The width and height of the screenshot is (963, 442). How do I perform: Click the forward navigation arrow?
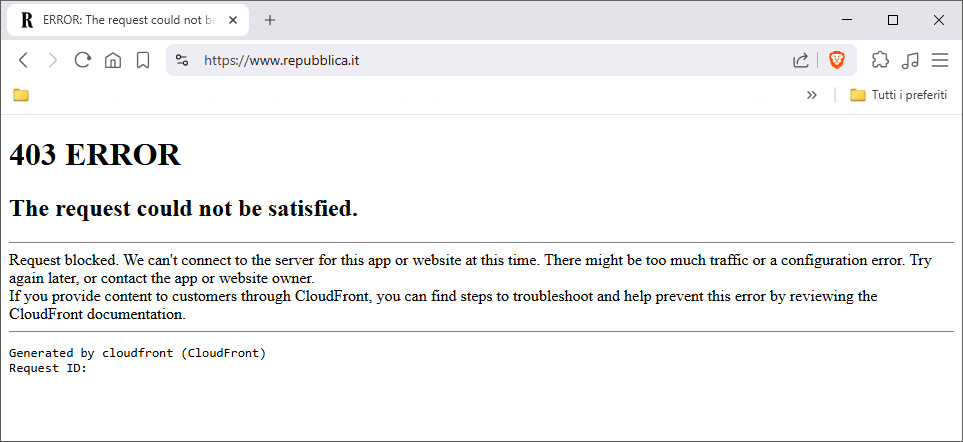53,60
